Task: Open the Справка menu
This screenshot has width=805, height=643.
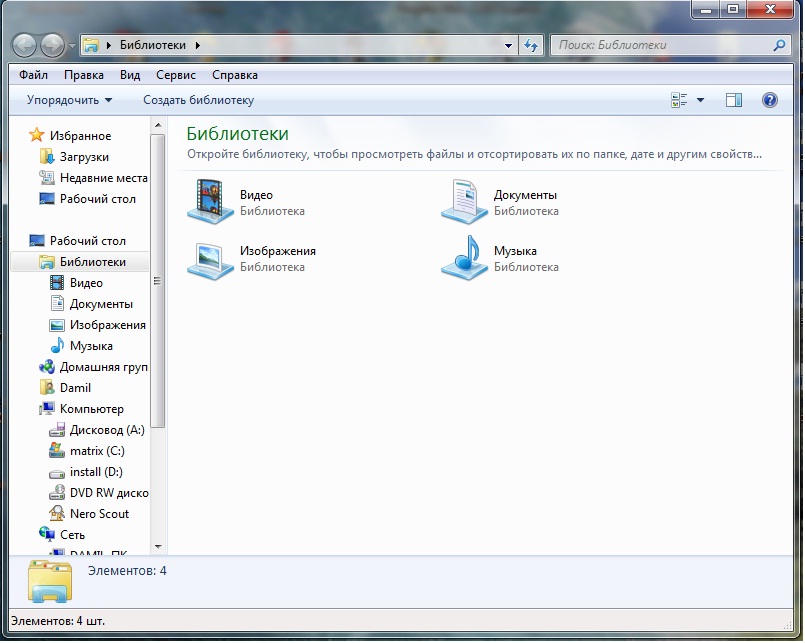Action: (x=235, y=75)
